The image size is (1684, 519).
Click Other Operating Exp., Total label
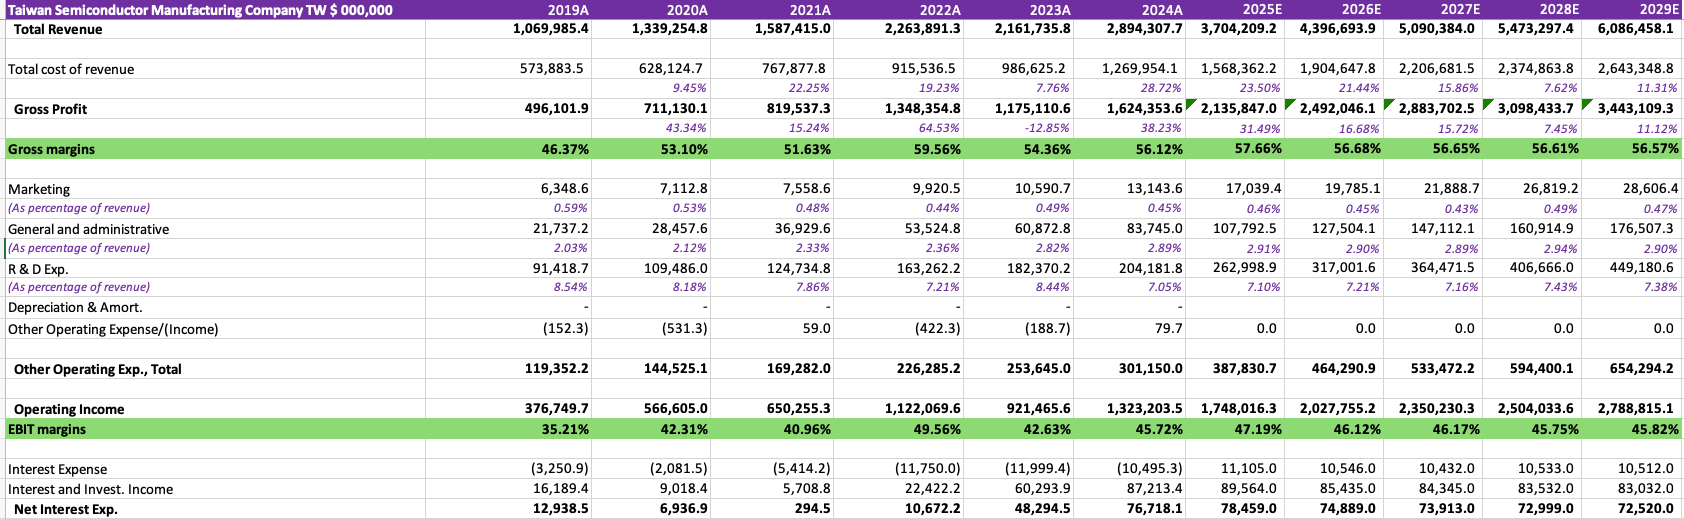(x=98, y=369)
